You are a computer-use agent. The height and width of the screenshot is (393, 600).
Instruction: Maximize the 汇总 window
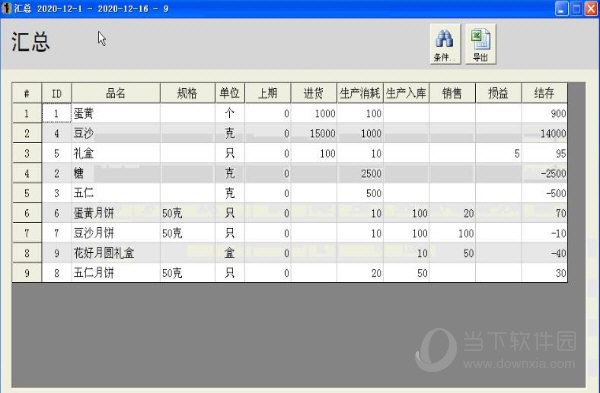[x=576, y=9]
